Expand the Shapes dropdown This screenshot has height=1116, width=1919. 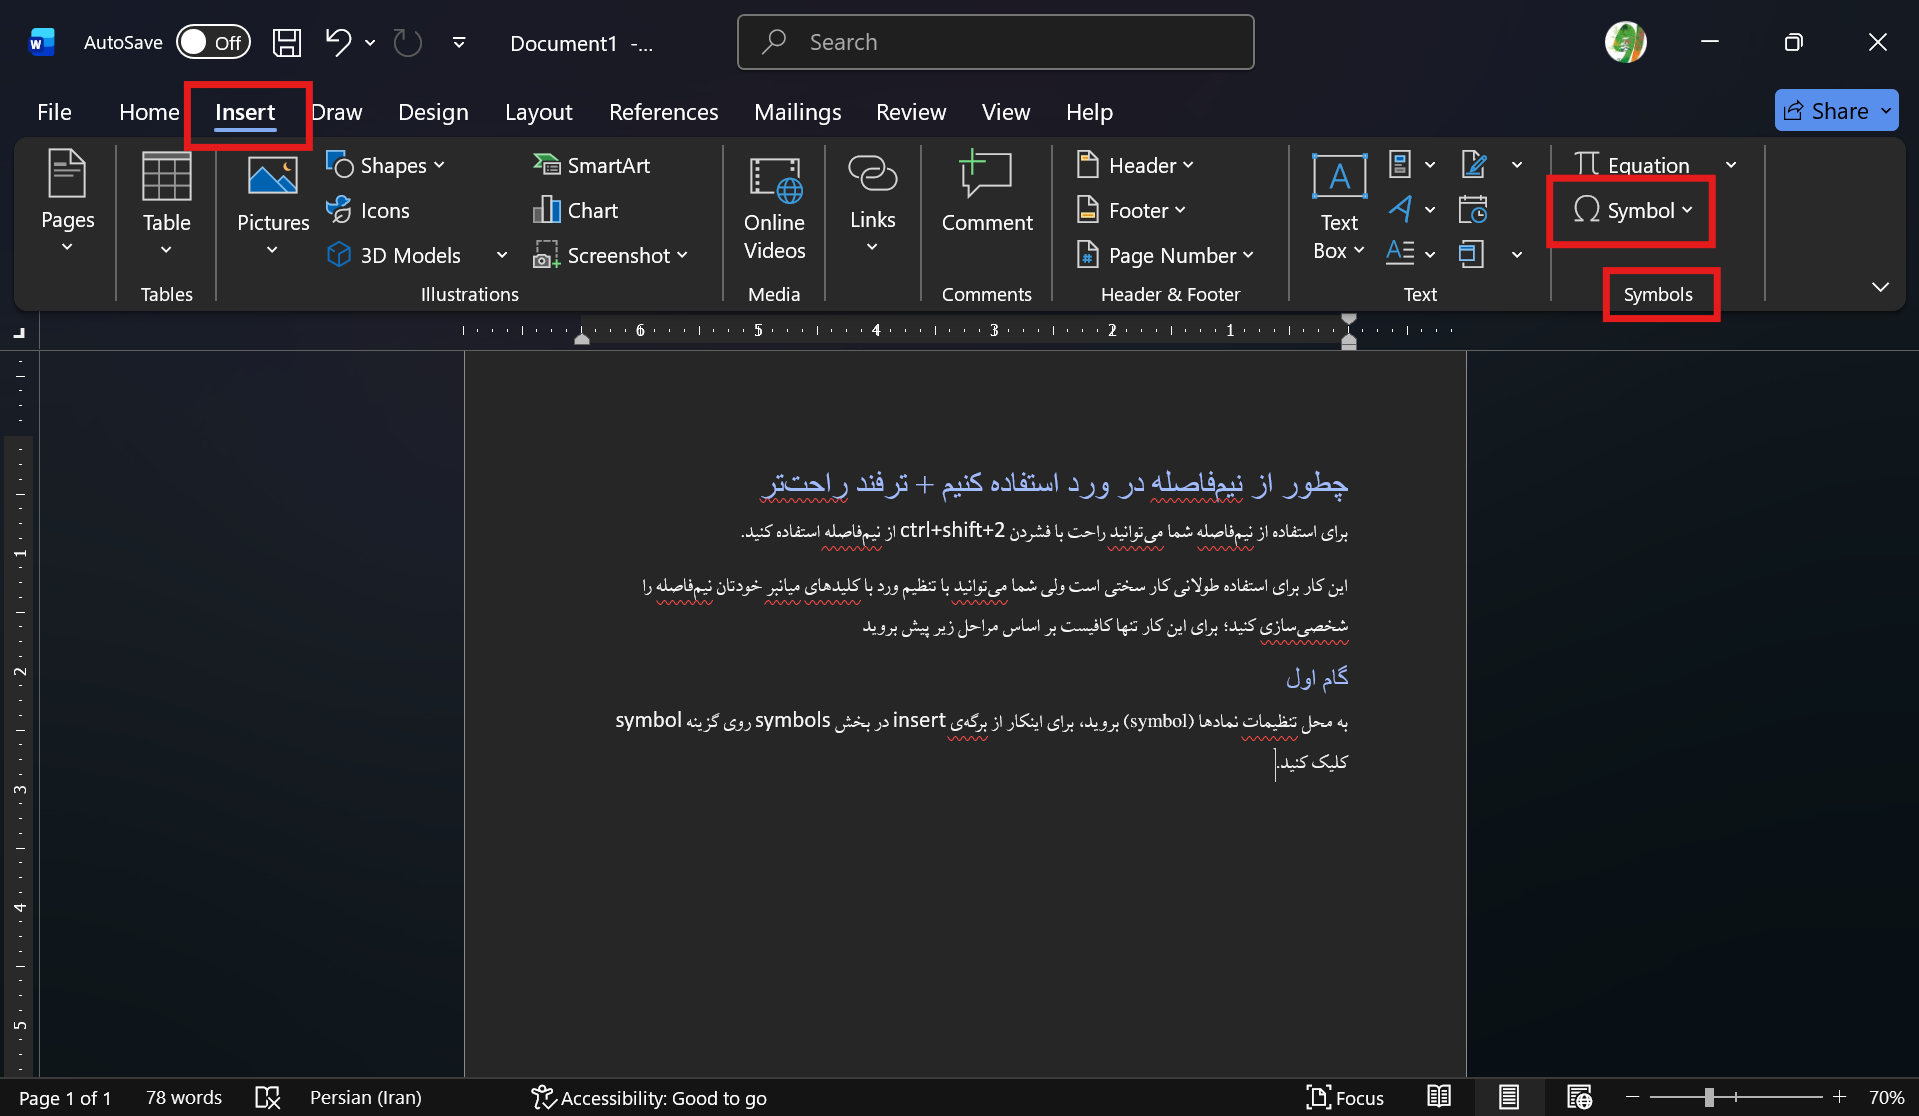tap(440, 164)
